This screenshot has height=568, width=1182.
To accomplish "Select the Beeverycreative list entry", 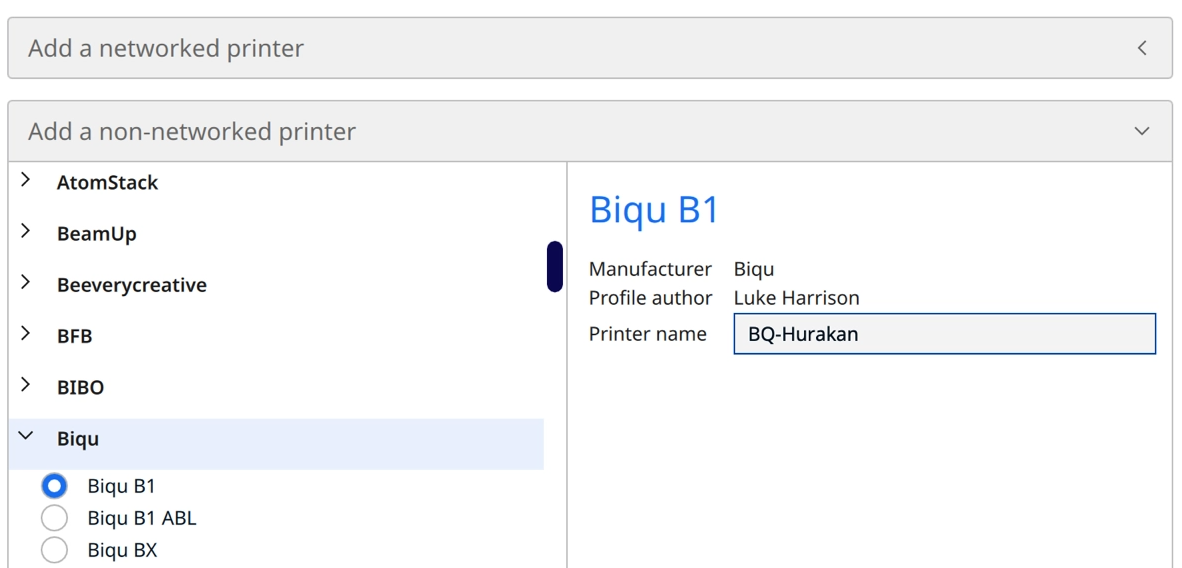I will coord(131,285).
